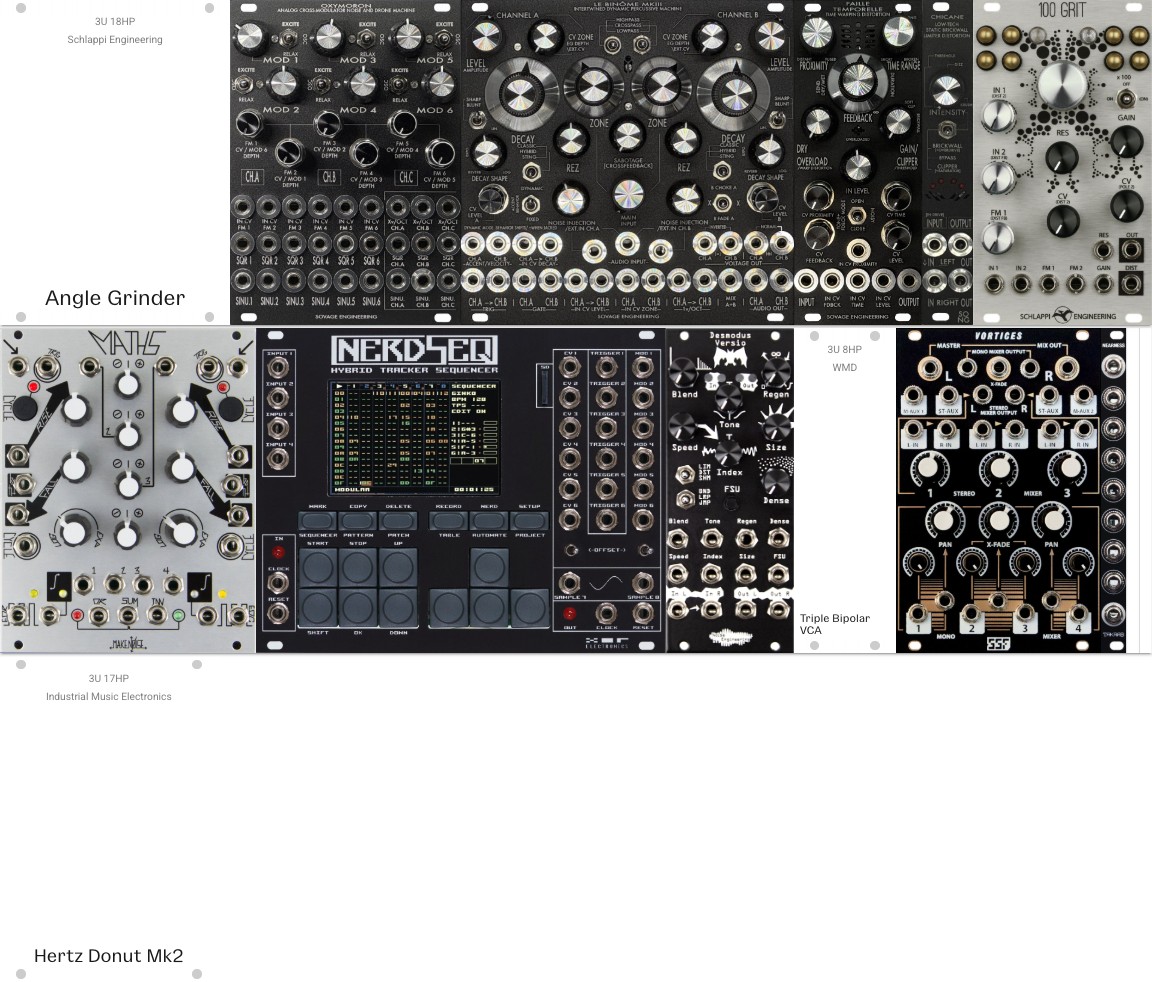The height and width of the screenshot is (982, 1152).
Task: Adjust Desmodus Versio Speed knob
Action: pyautogui.click(x=683, y=427)
